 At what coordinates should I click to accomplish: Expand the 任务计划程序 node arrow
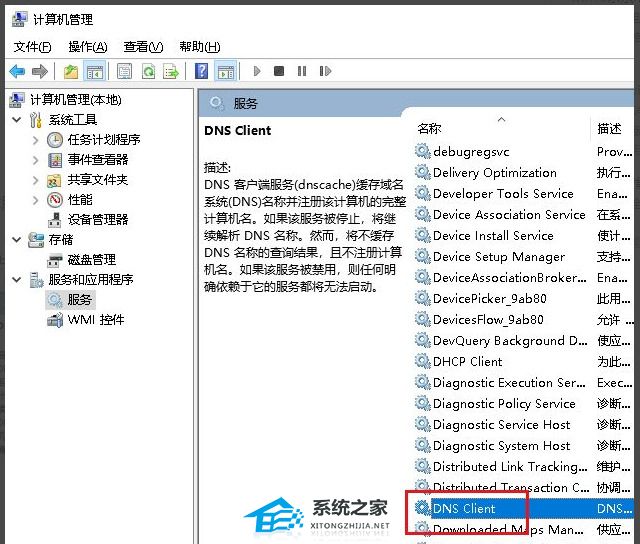tap(36, 140)
